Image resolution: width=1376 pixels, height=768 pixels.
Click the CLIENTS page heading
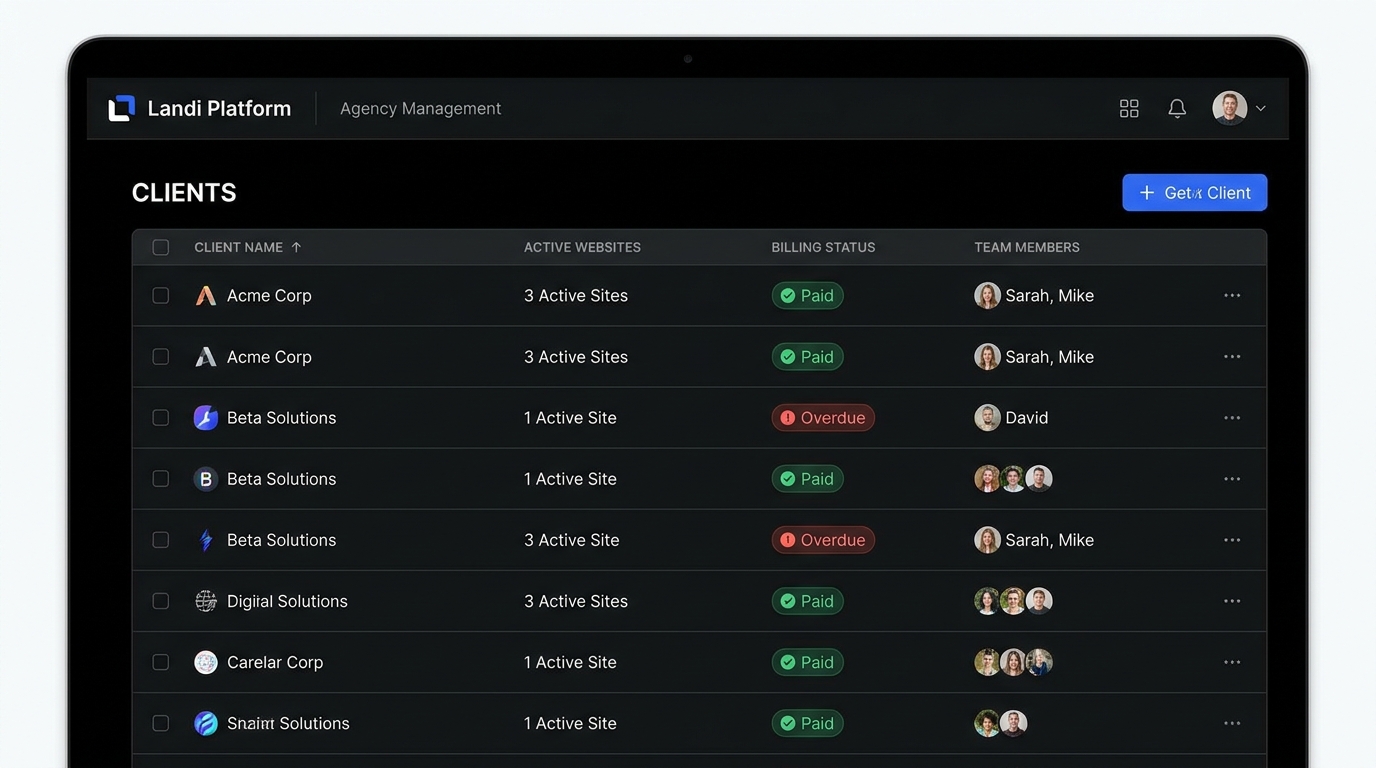[184, 193]
